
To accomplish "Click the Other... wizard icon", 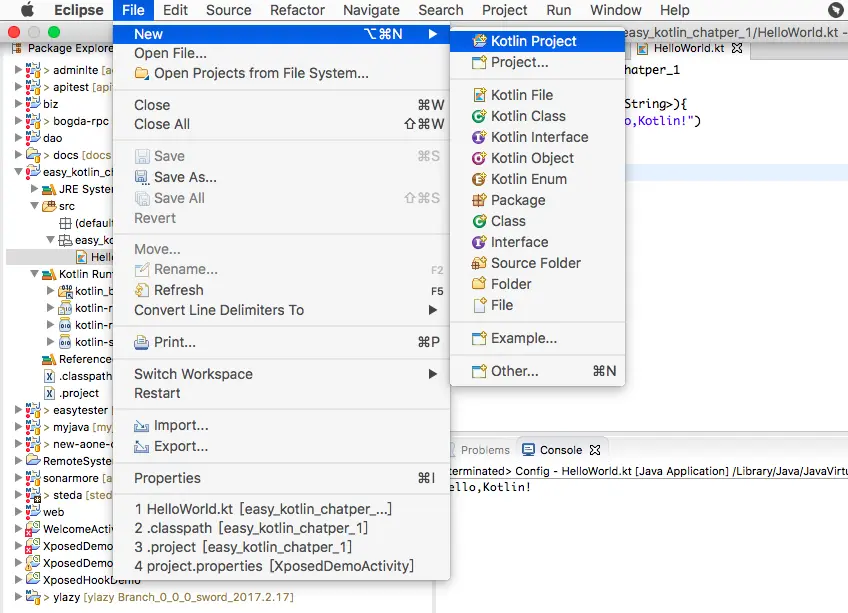I will [479, 372].
